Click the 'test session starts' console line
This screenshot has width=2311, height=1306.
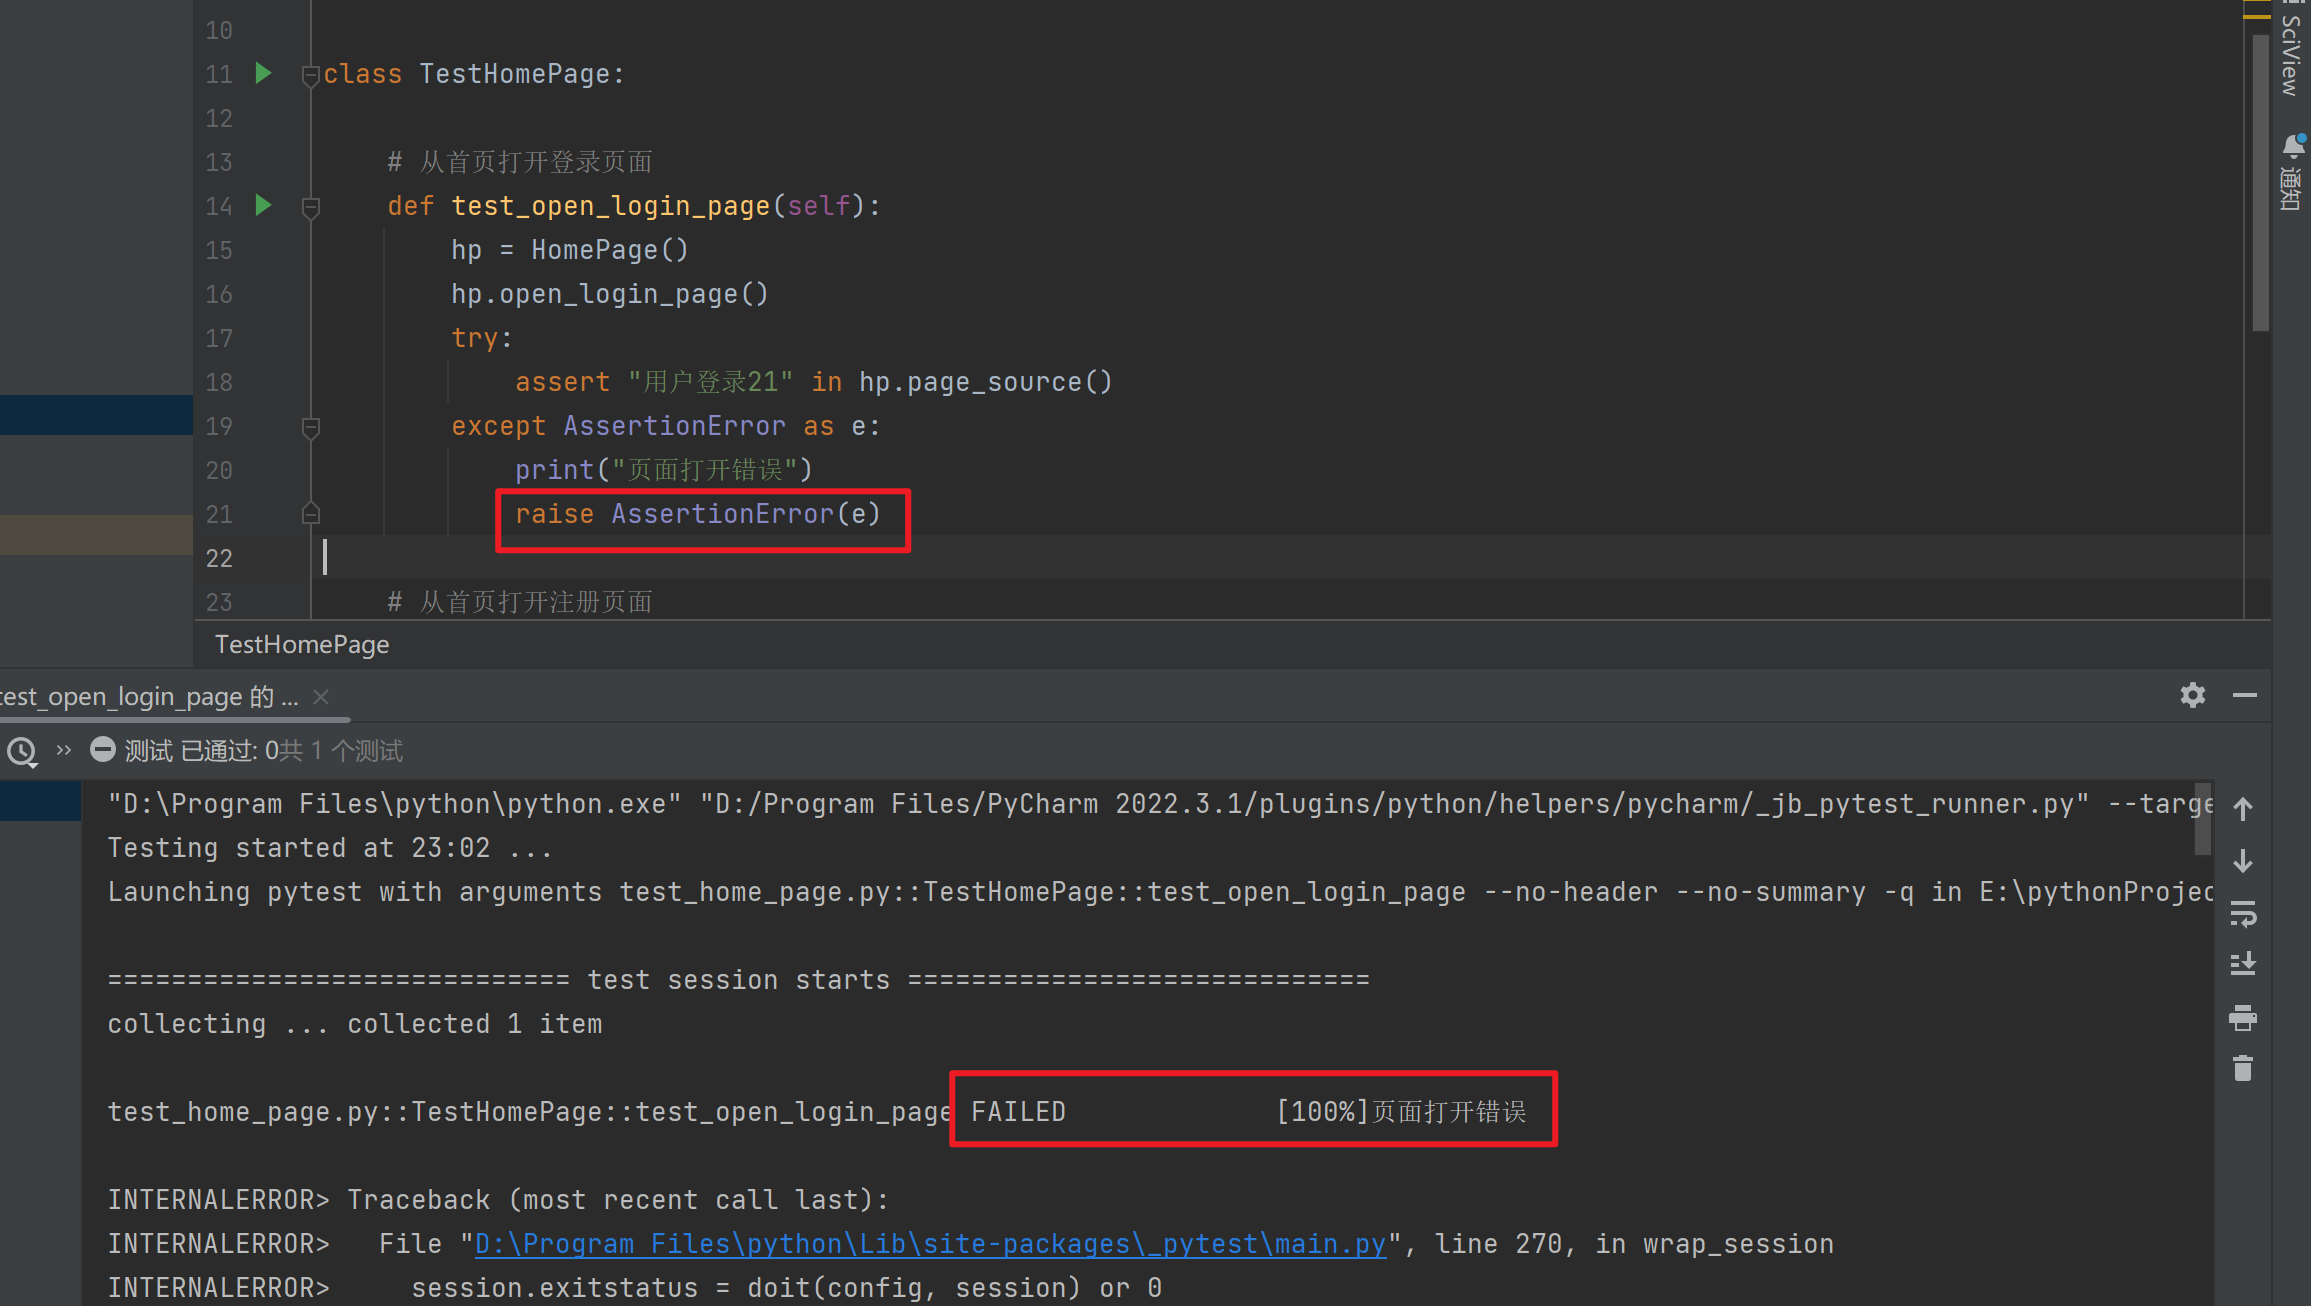pos(738,980)
